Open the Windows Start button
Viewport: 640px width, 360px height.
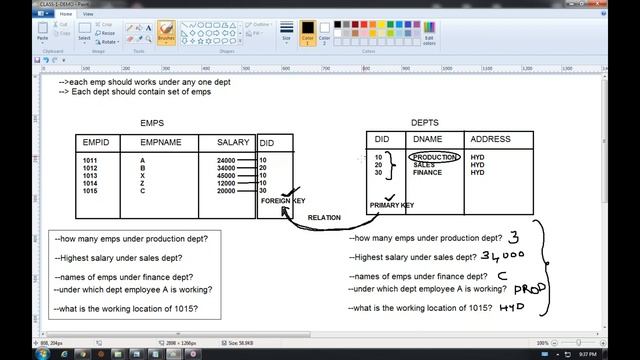click(x=42, y=354)
